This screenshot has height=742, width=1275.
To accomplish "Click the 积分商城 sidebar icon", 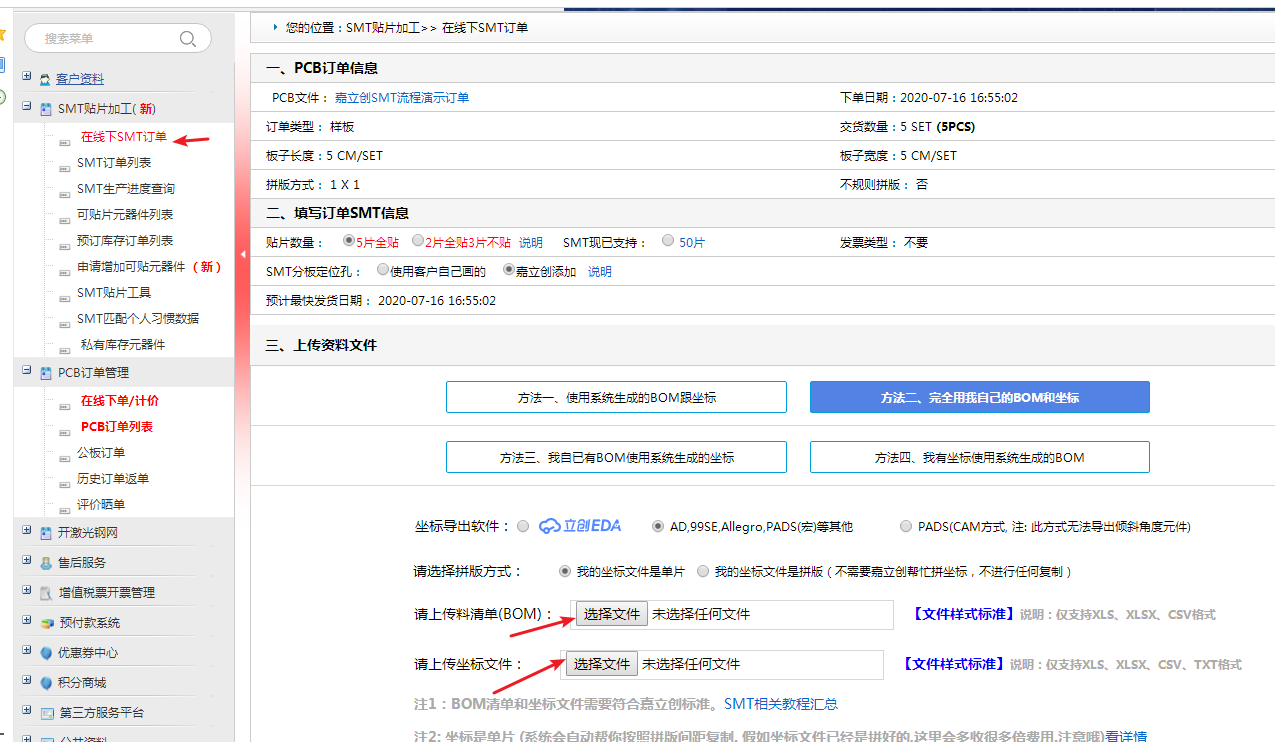I will pos(46,683).
